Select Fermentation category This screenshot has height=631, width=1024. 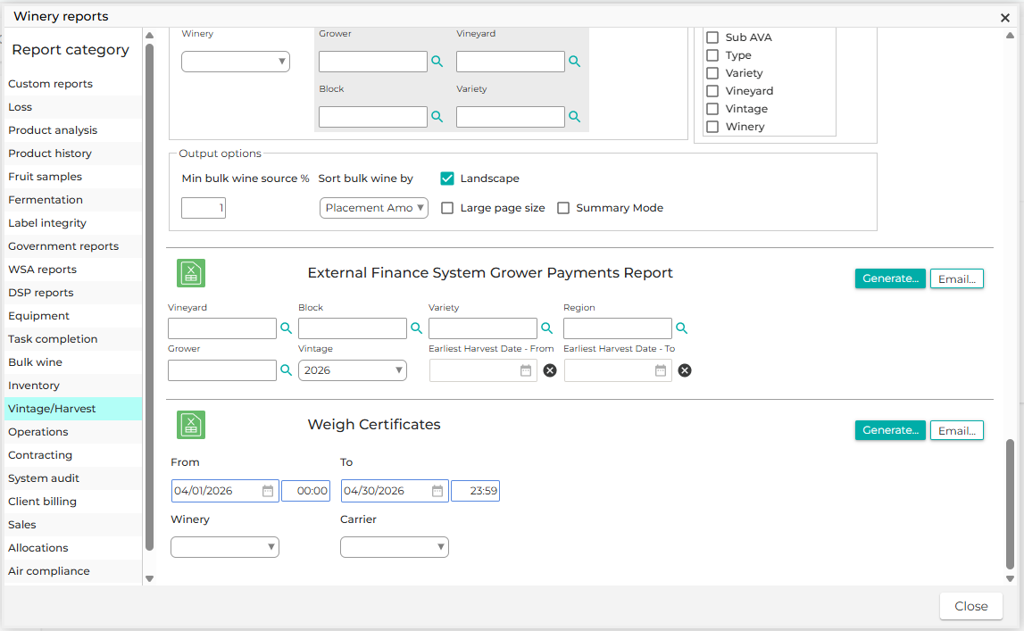[x=71, y=200]
